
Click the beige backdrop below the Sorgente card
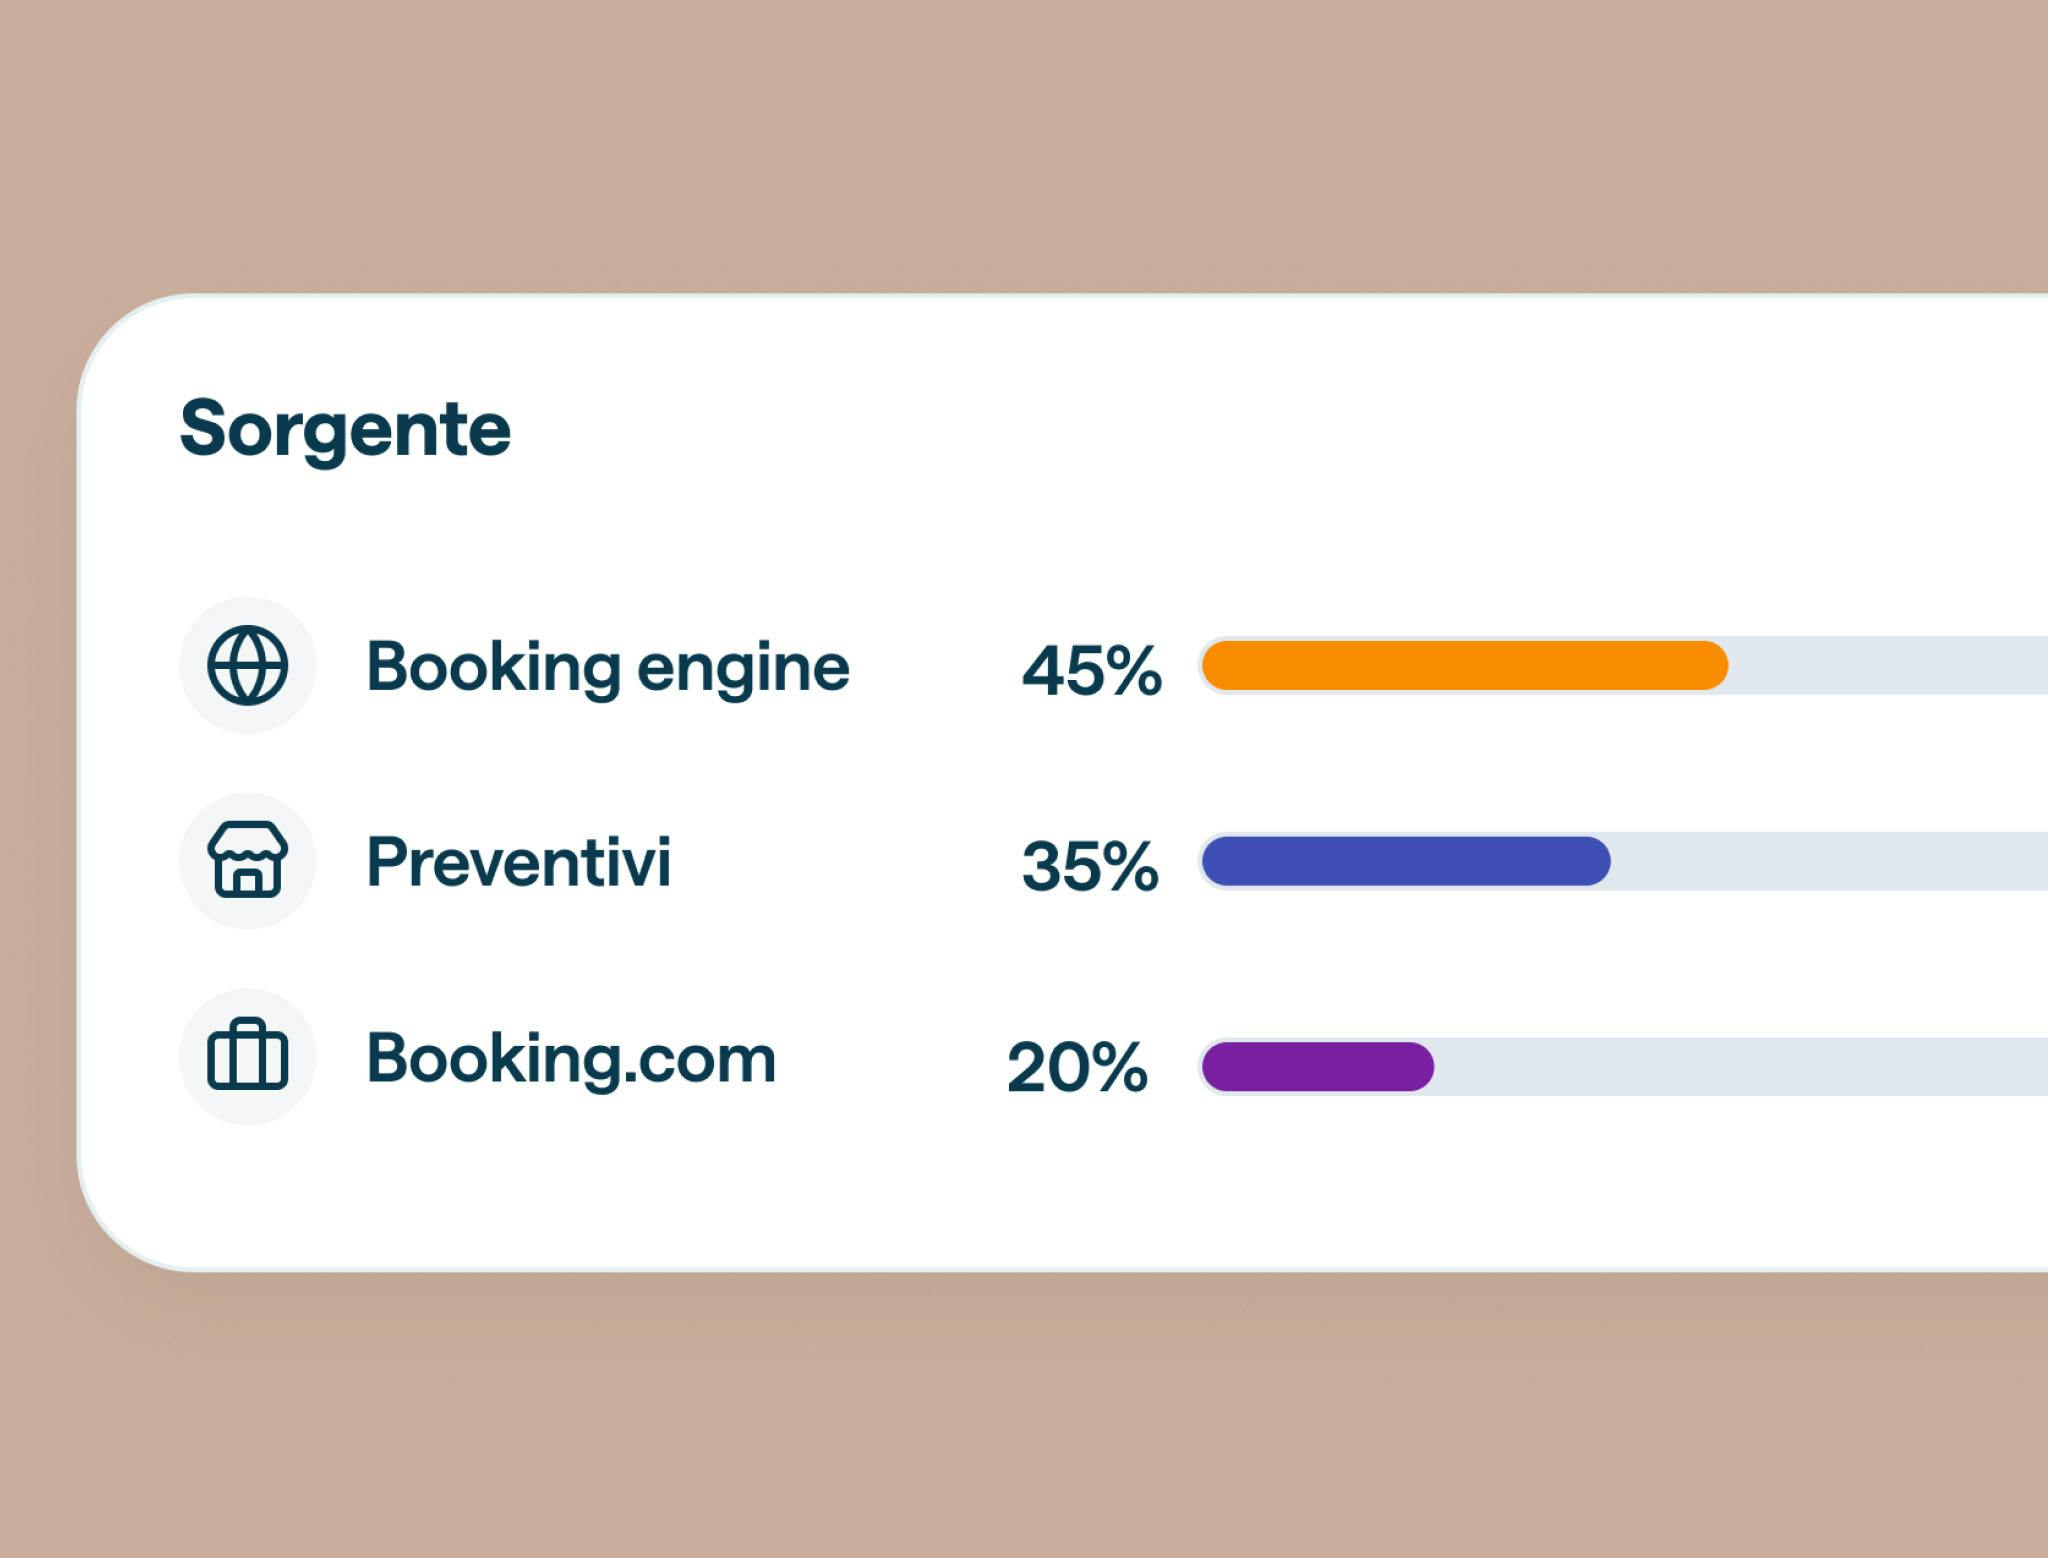coord(1024,1420)
